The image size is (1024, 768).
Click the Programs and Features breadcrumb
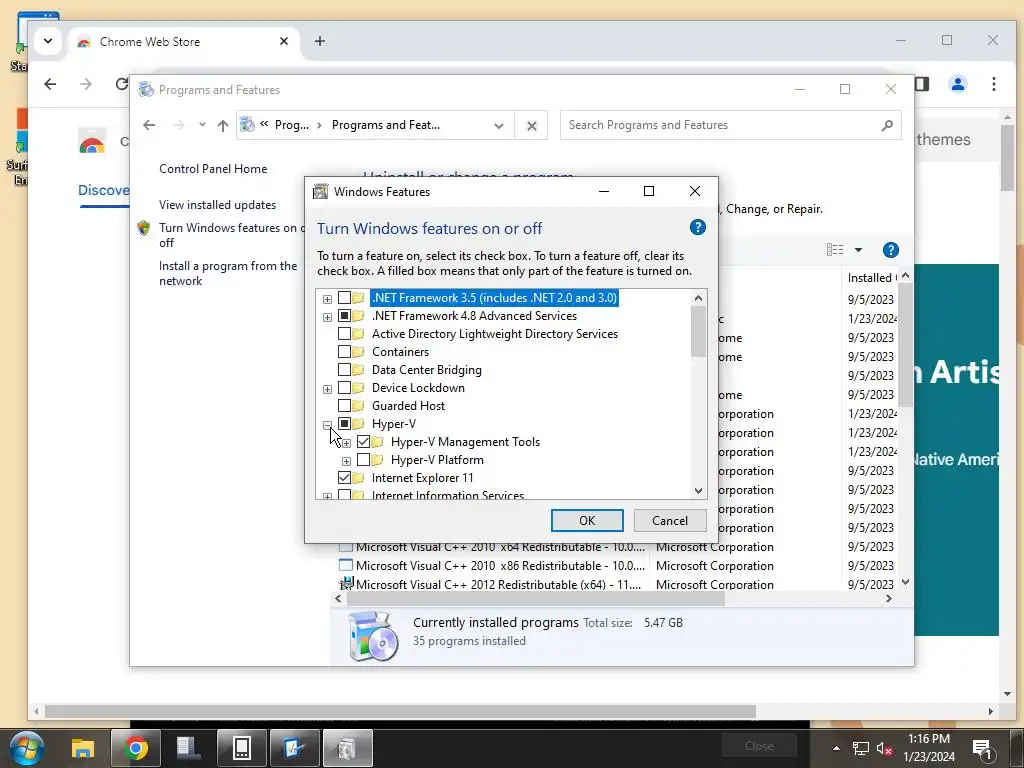(385, 125)
